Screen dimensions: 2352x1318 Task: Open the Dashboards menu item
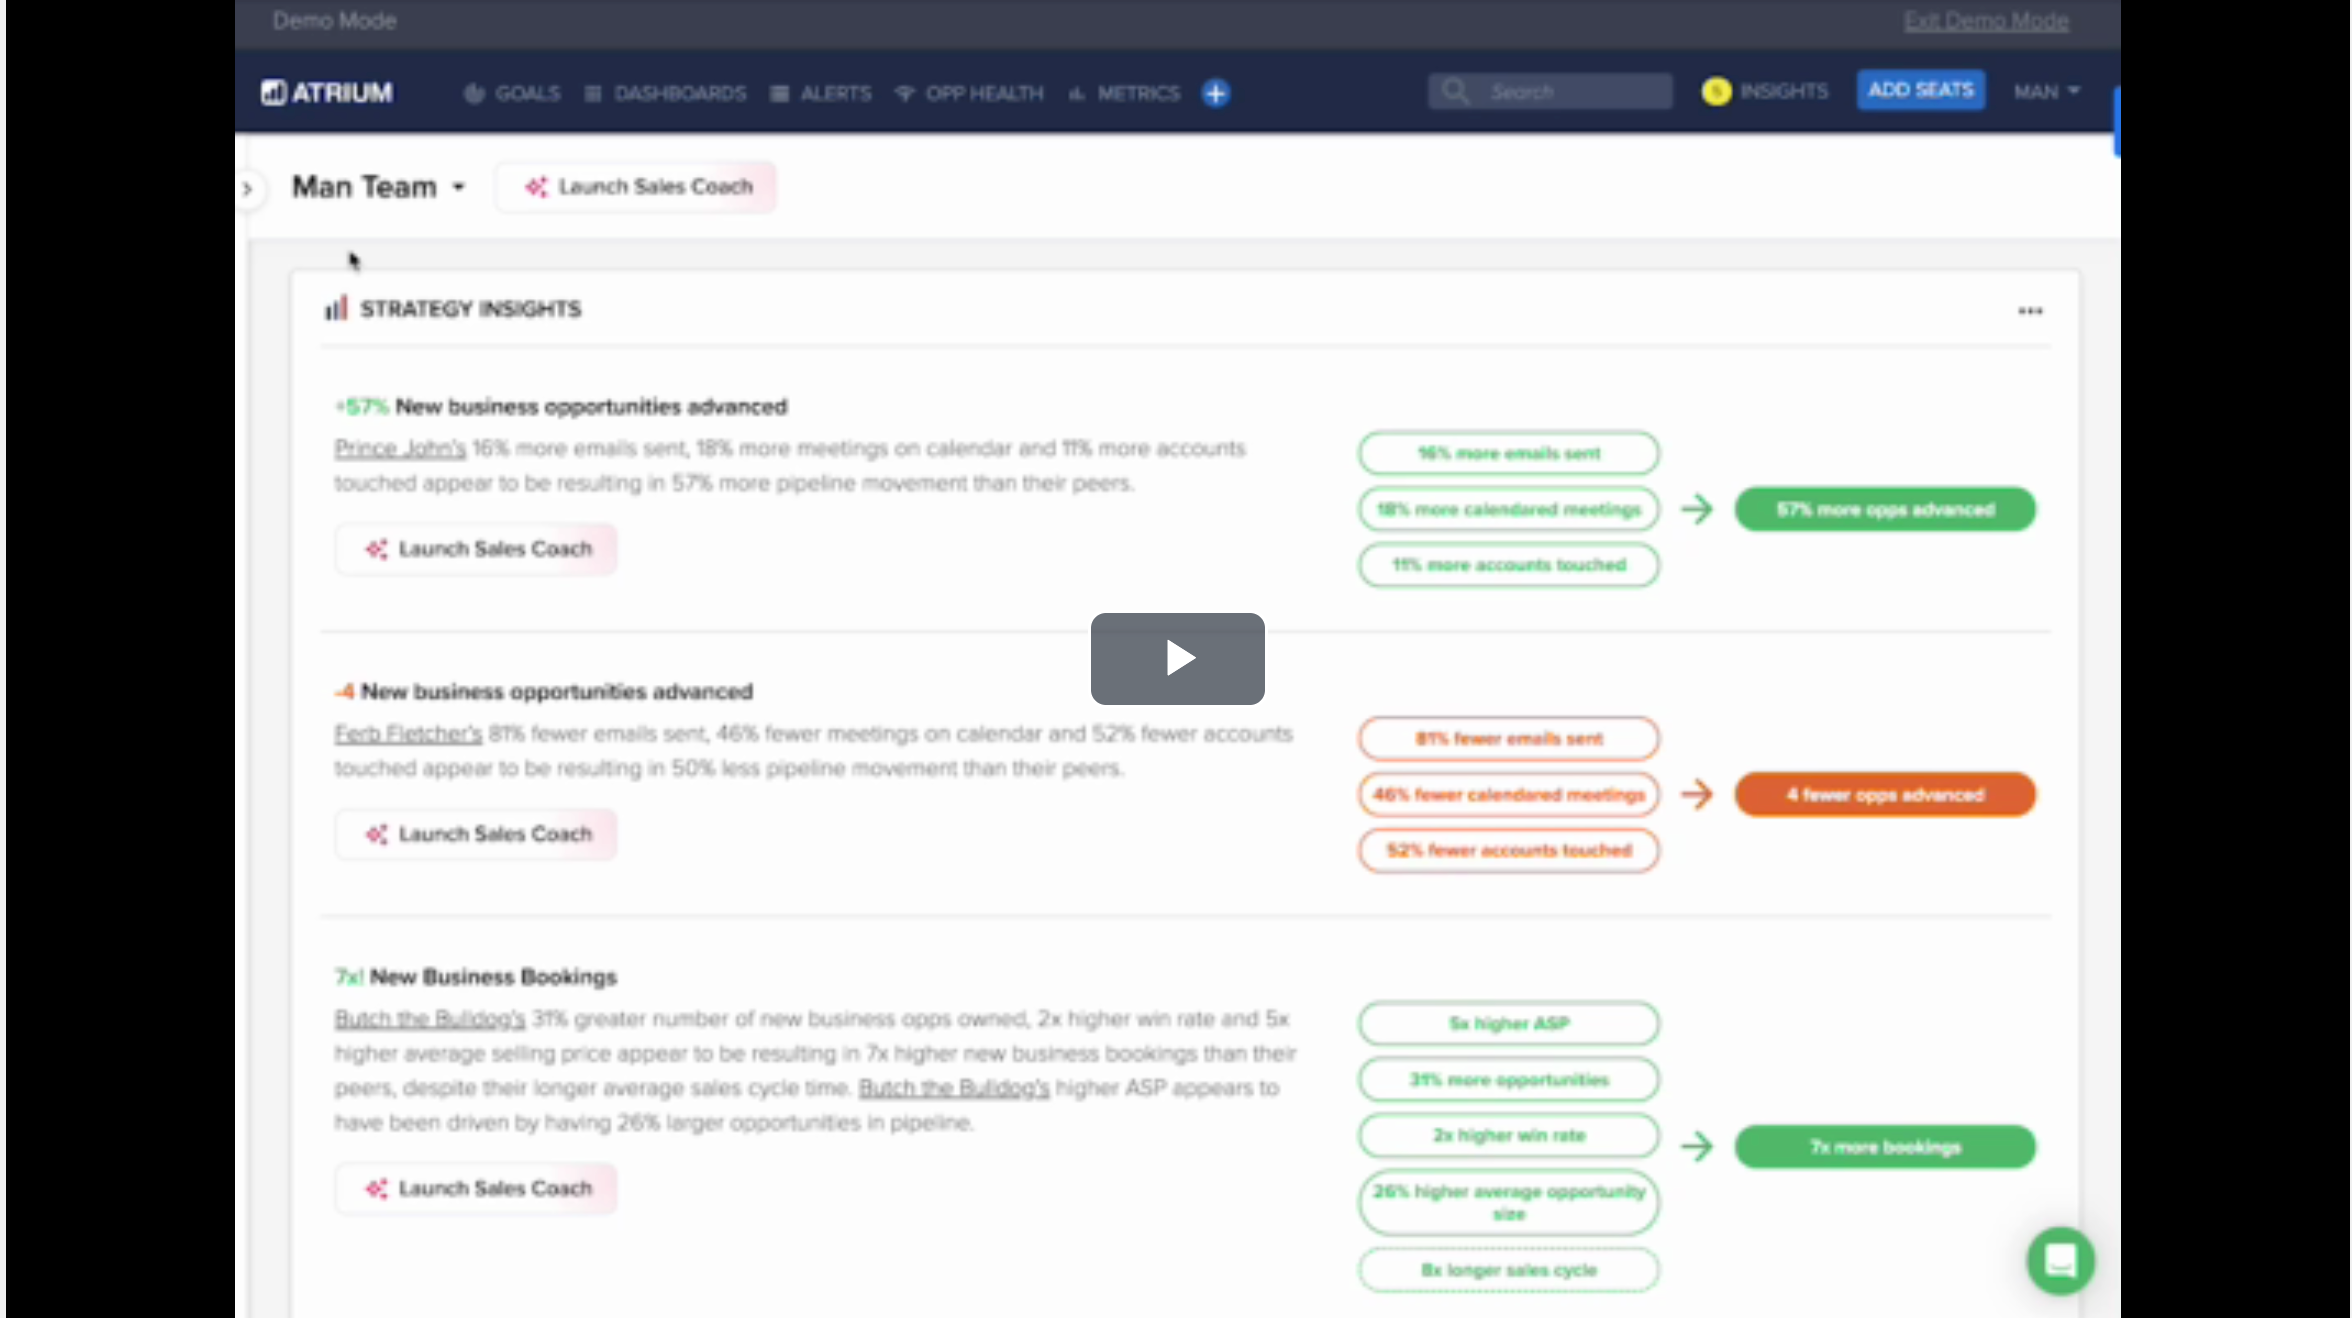[x=665, y=93]
